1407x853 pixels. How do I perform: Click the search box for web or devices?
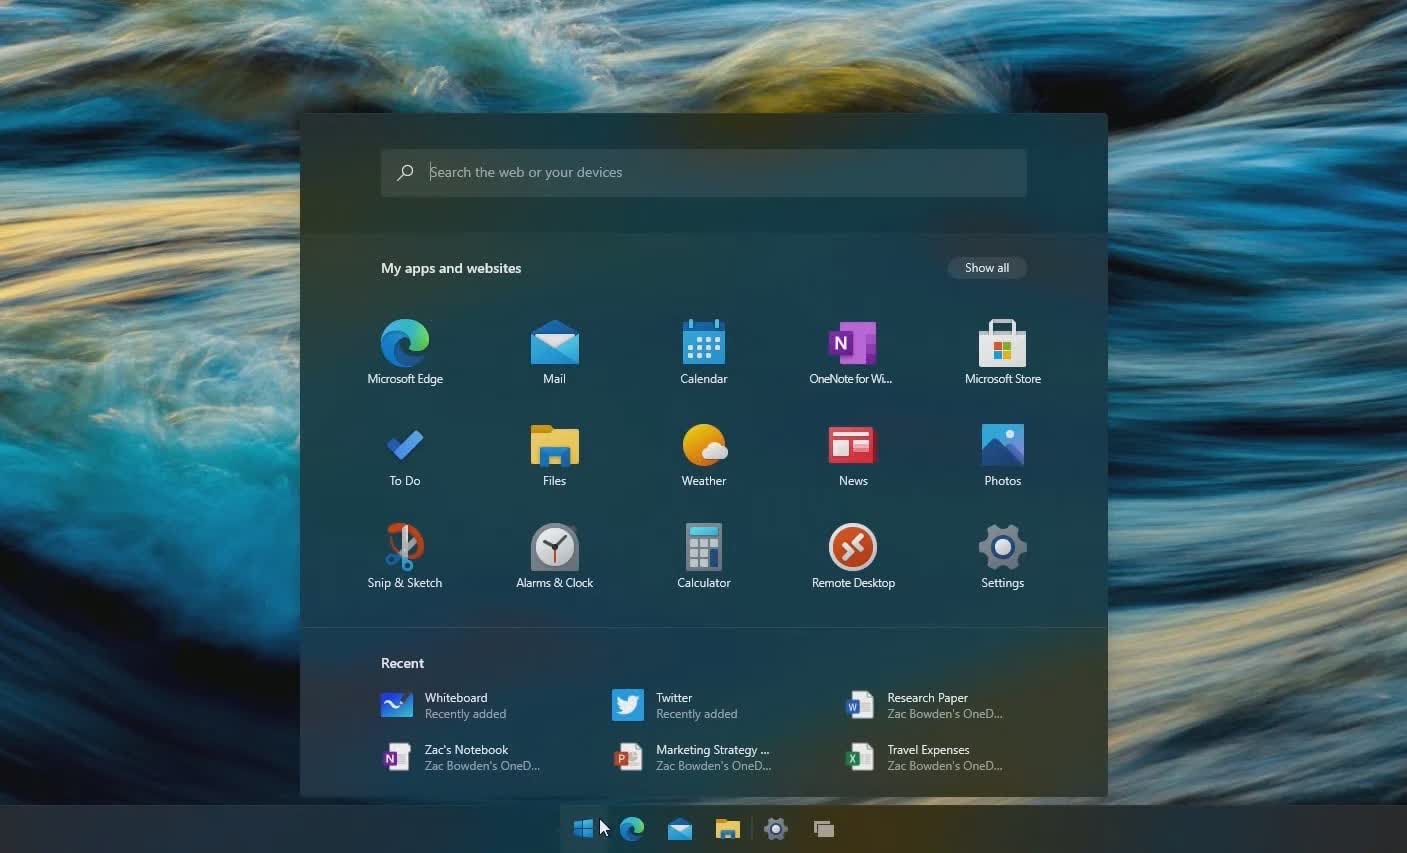point(704,173)
